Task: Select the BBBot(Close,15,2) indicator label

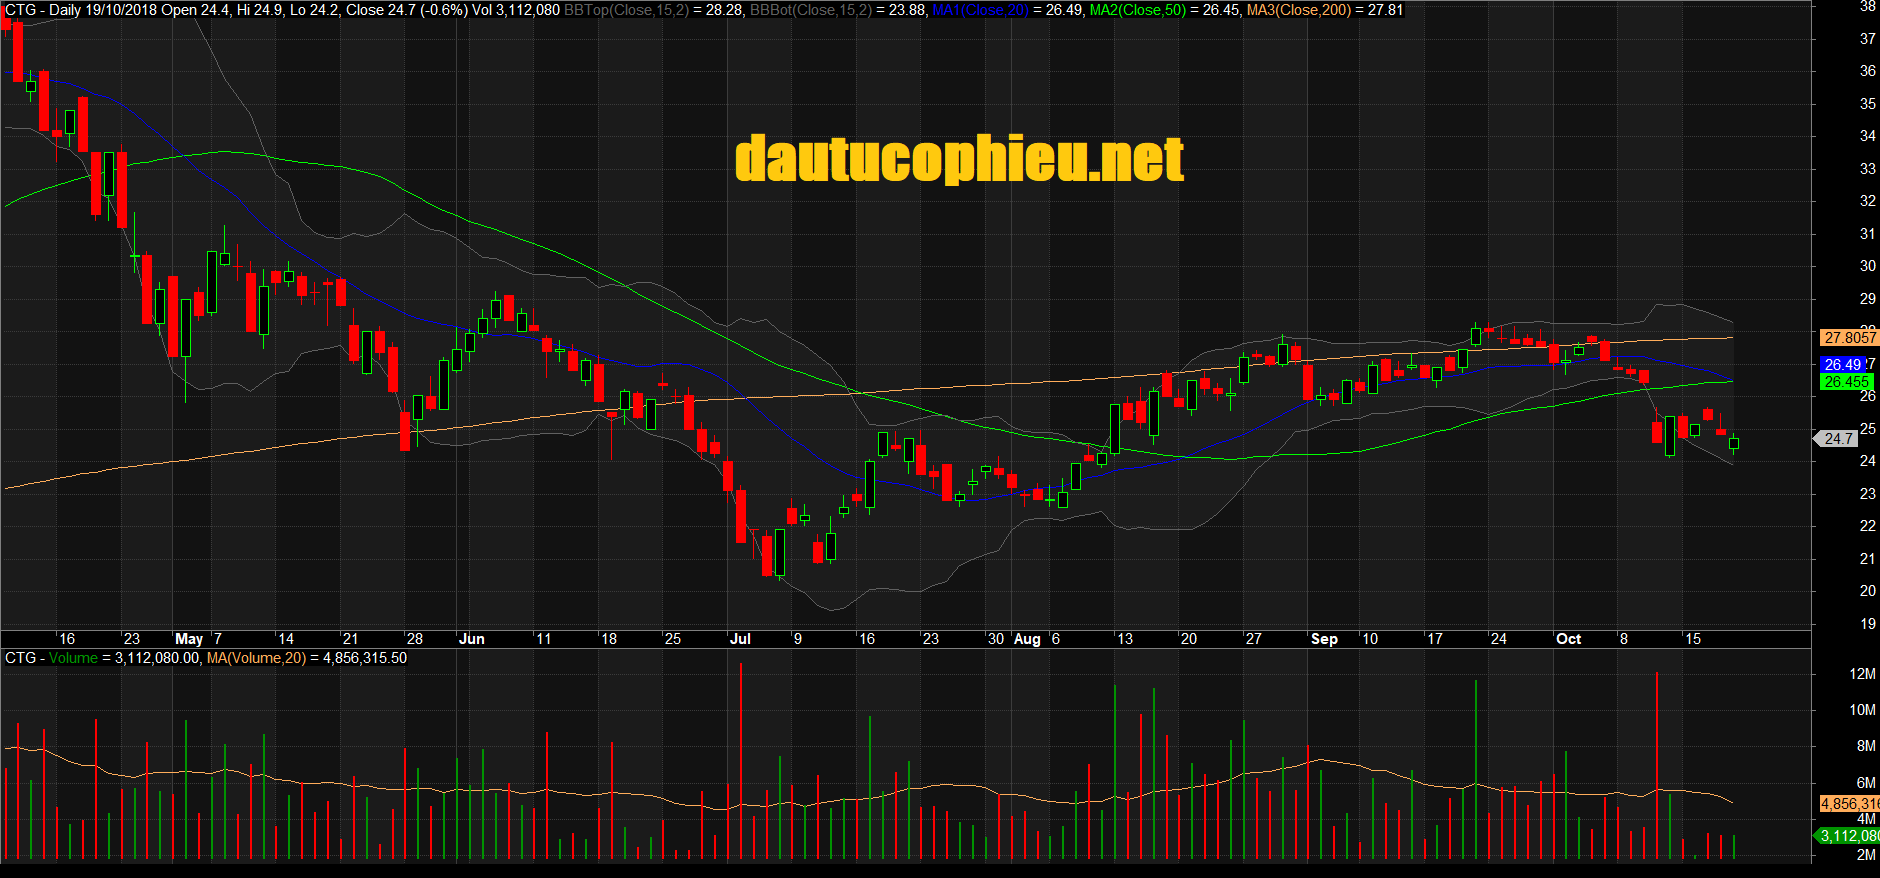Action: coord(811,10)
